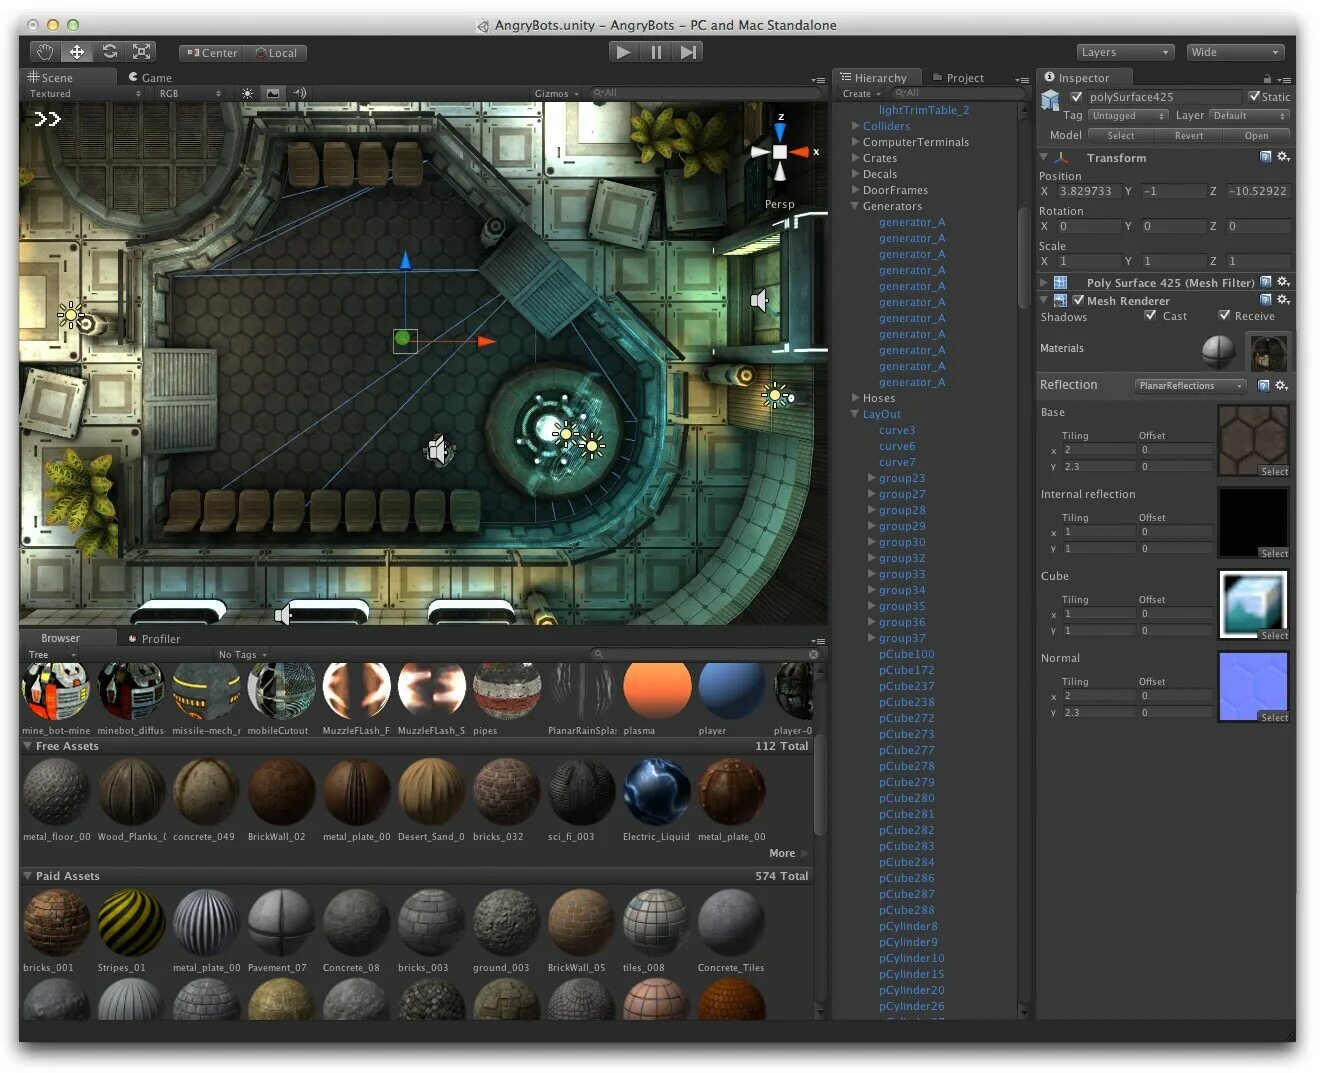Toggle scene audio speaker icon
The width and height of the screenshot is (1321, 1073).
tap(299, 93)
